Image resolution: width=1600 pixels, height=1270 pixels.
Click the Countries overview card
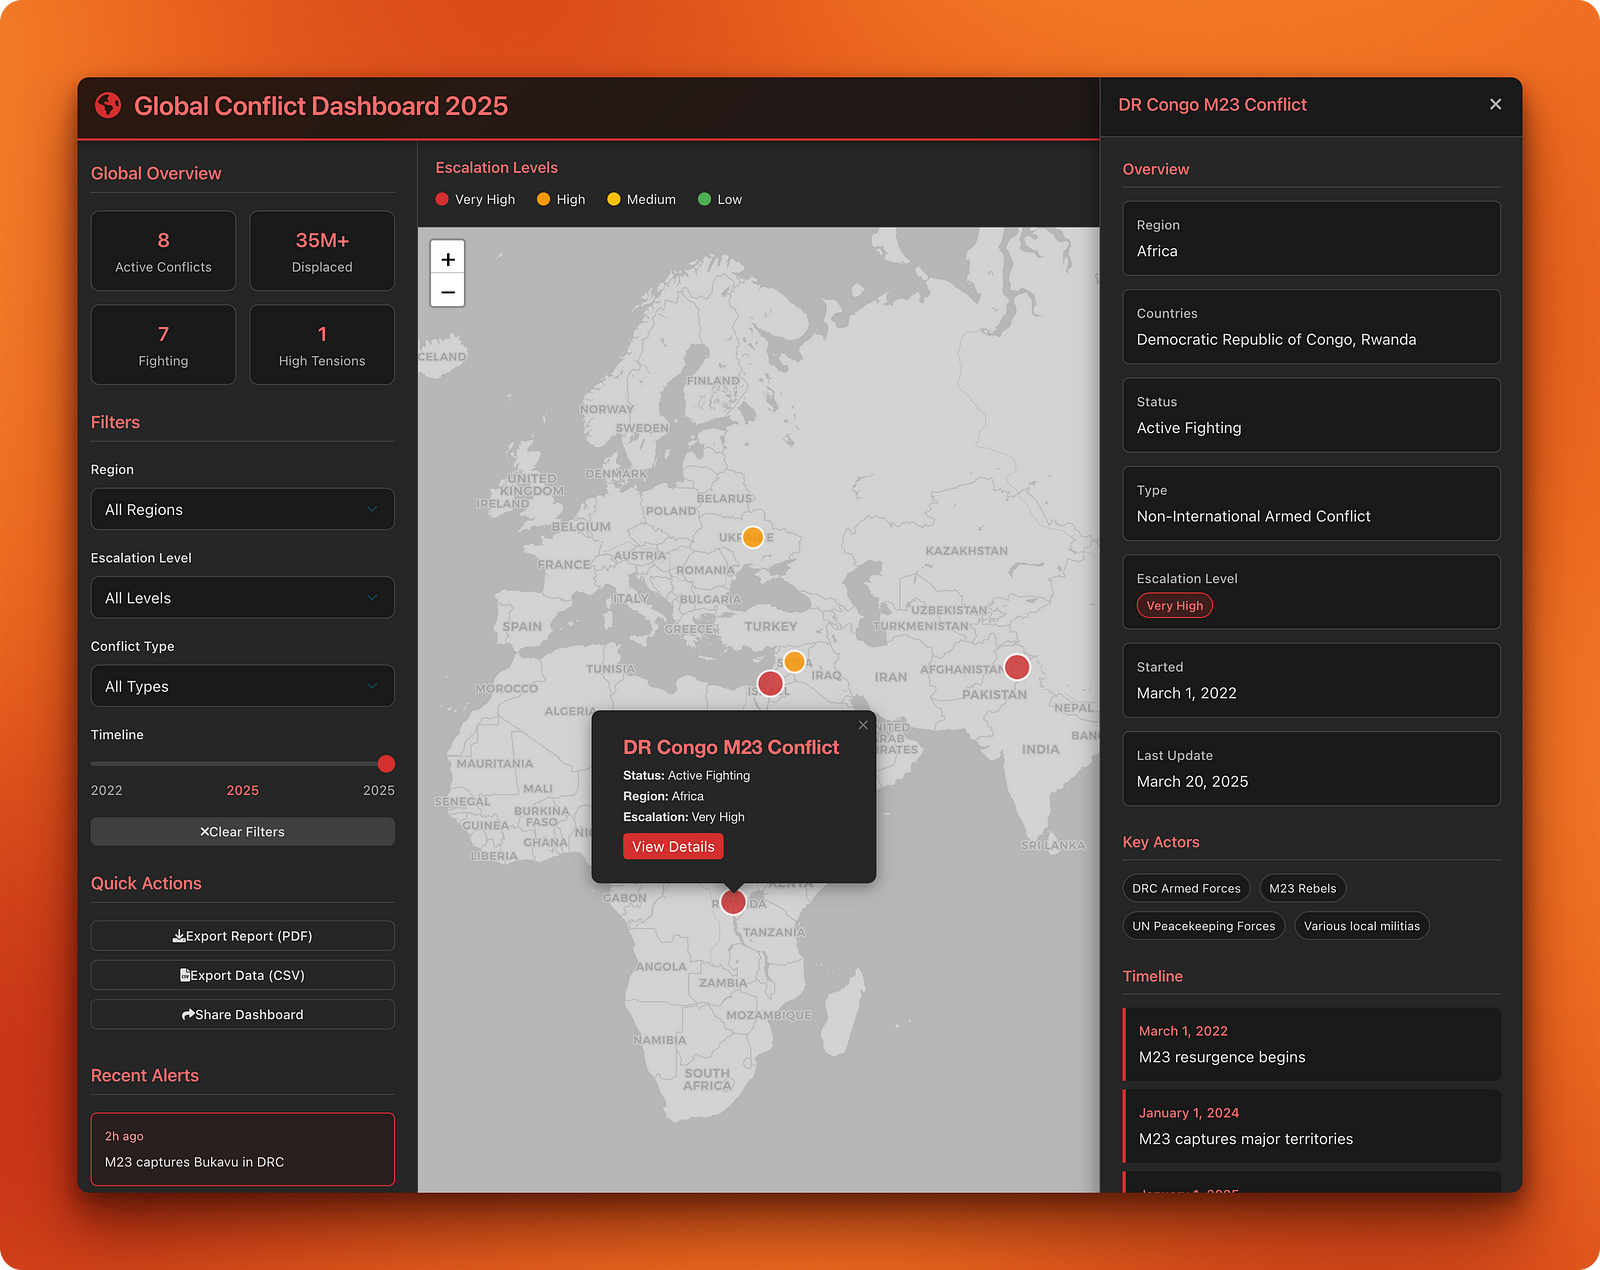(x=1311, y=327)
